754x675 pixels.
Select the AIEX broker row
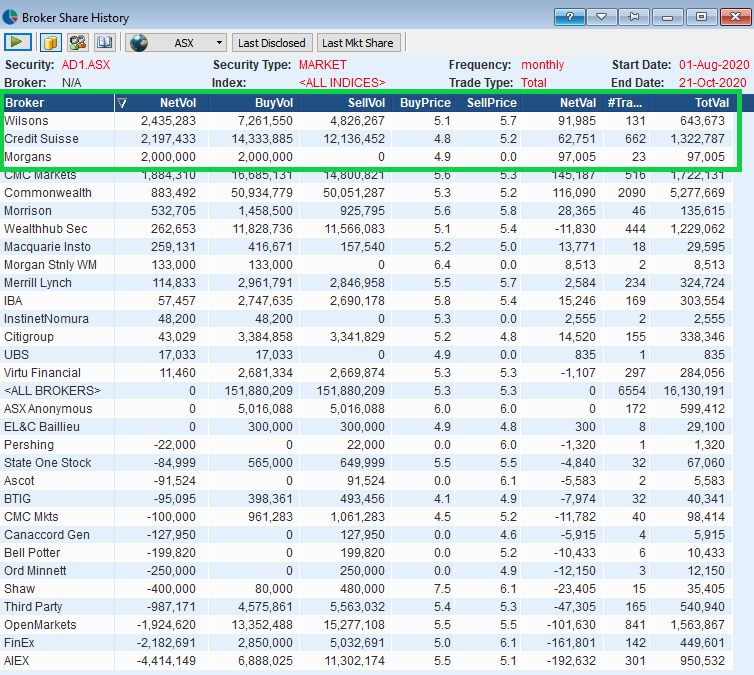[x=368, y=661]
